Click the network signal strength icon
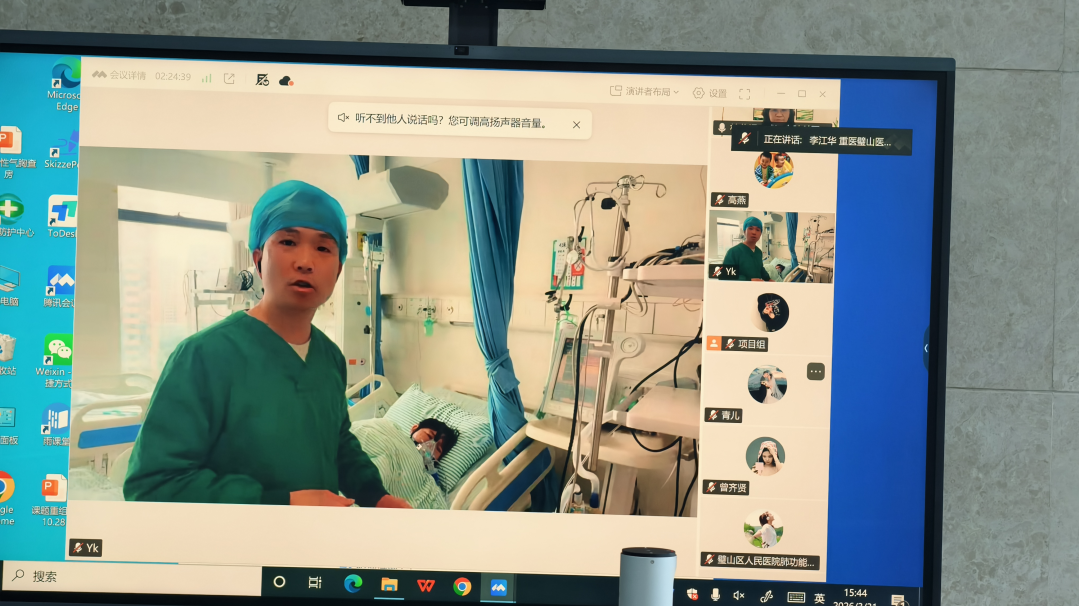This screenshot has width=1079, height=606. coord(207,78)
